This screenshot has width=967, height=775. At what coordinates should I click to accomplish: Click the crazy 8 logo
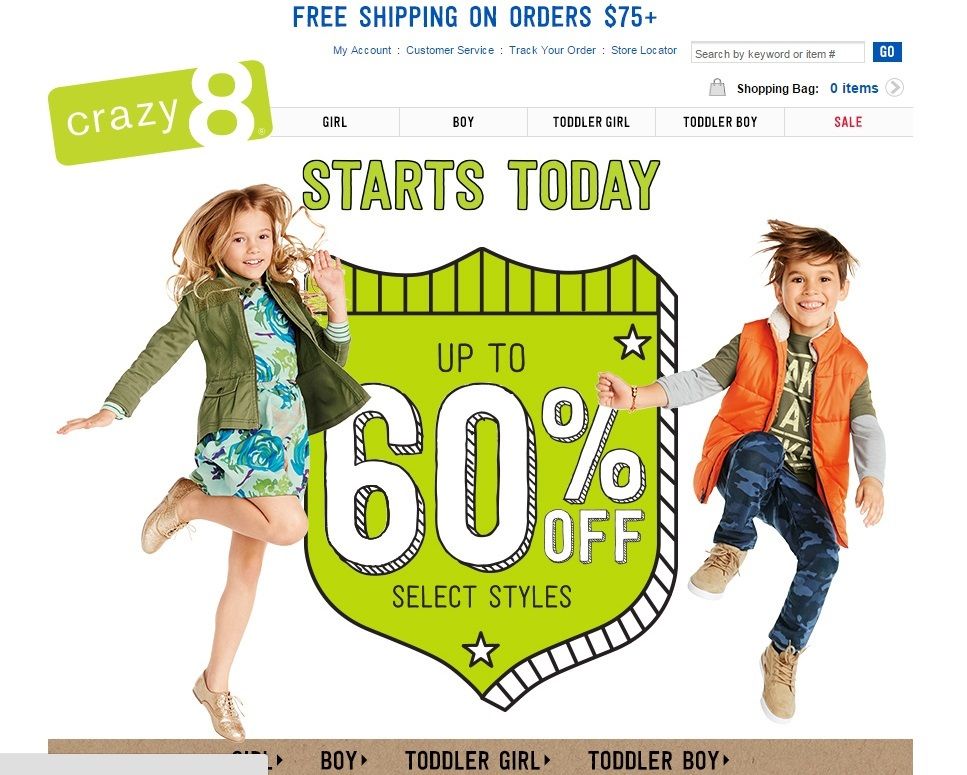(160, 112)
